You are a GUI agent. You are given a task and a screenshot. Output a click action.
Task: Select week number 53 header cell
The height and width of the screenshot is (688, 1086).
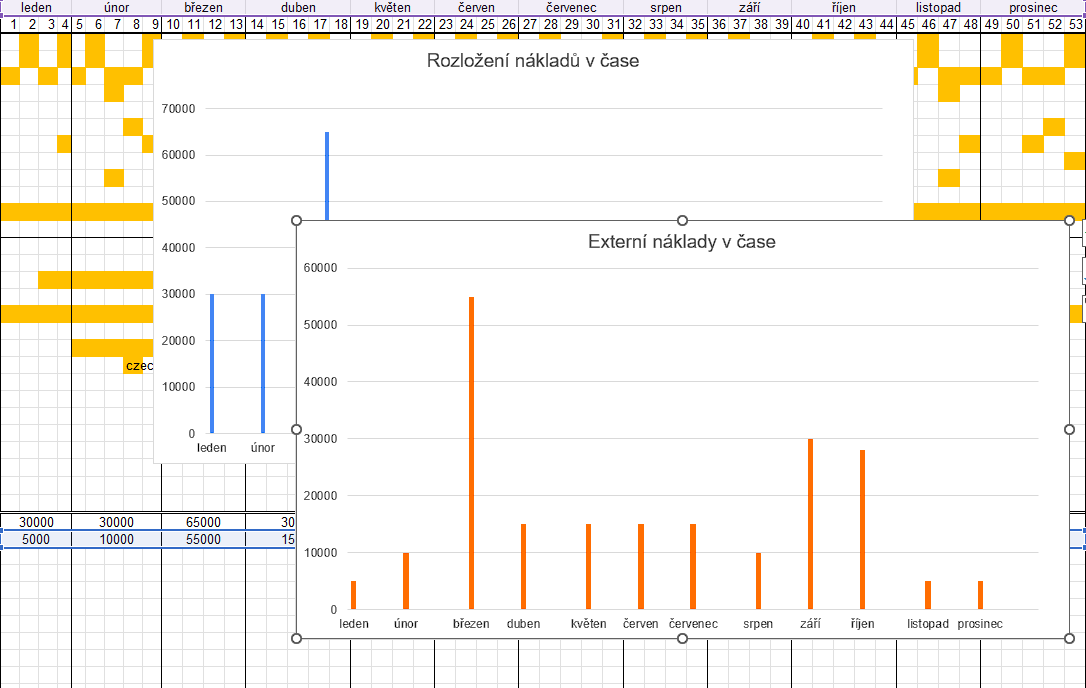(1075, 24)
